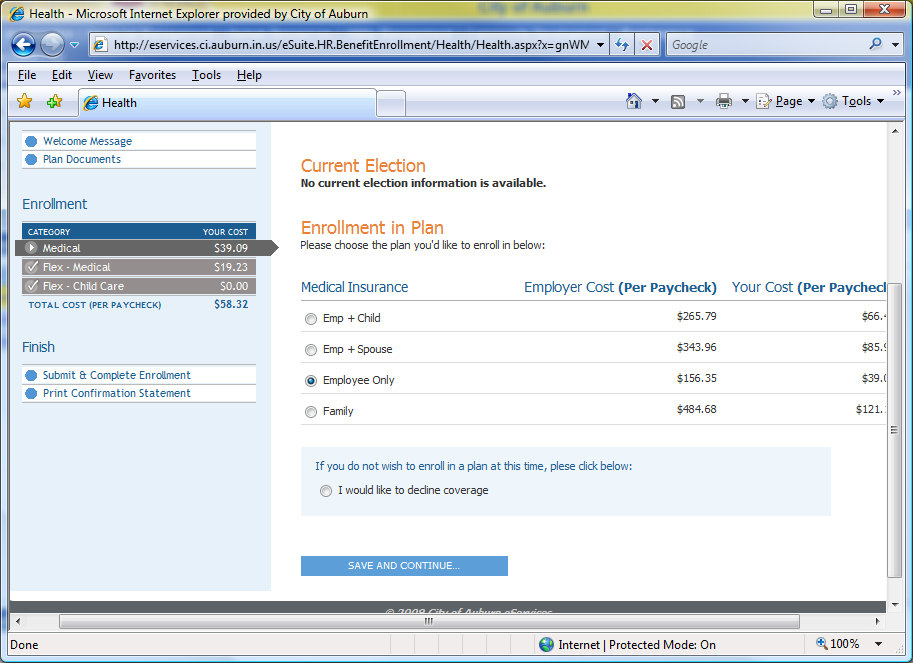Click the address bar URL field
This screenshot has width=913, height=663.
tap(351, 45)
